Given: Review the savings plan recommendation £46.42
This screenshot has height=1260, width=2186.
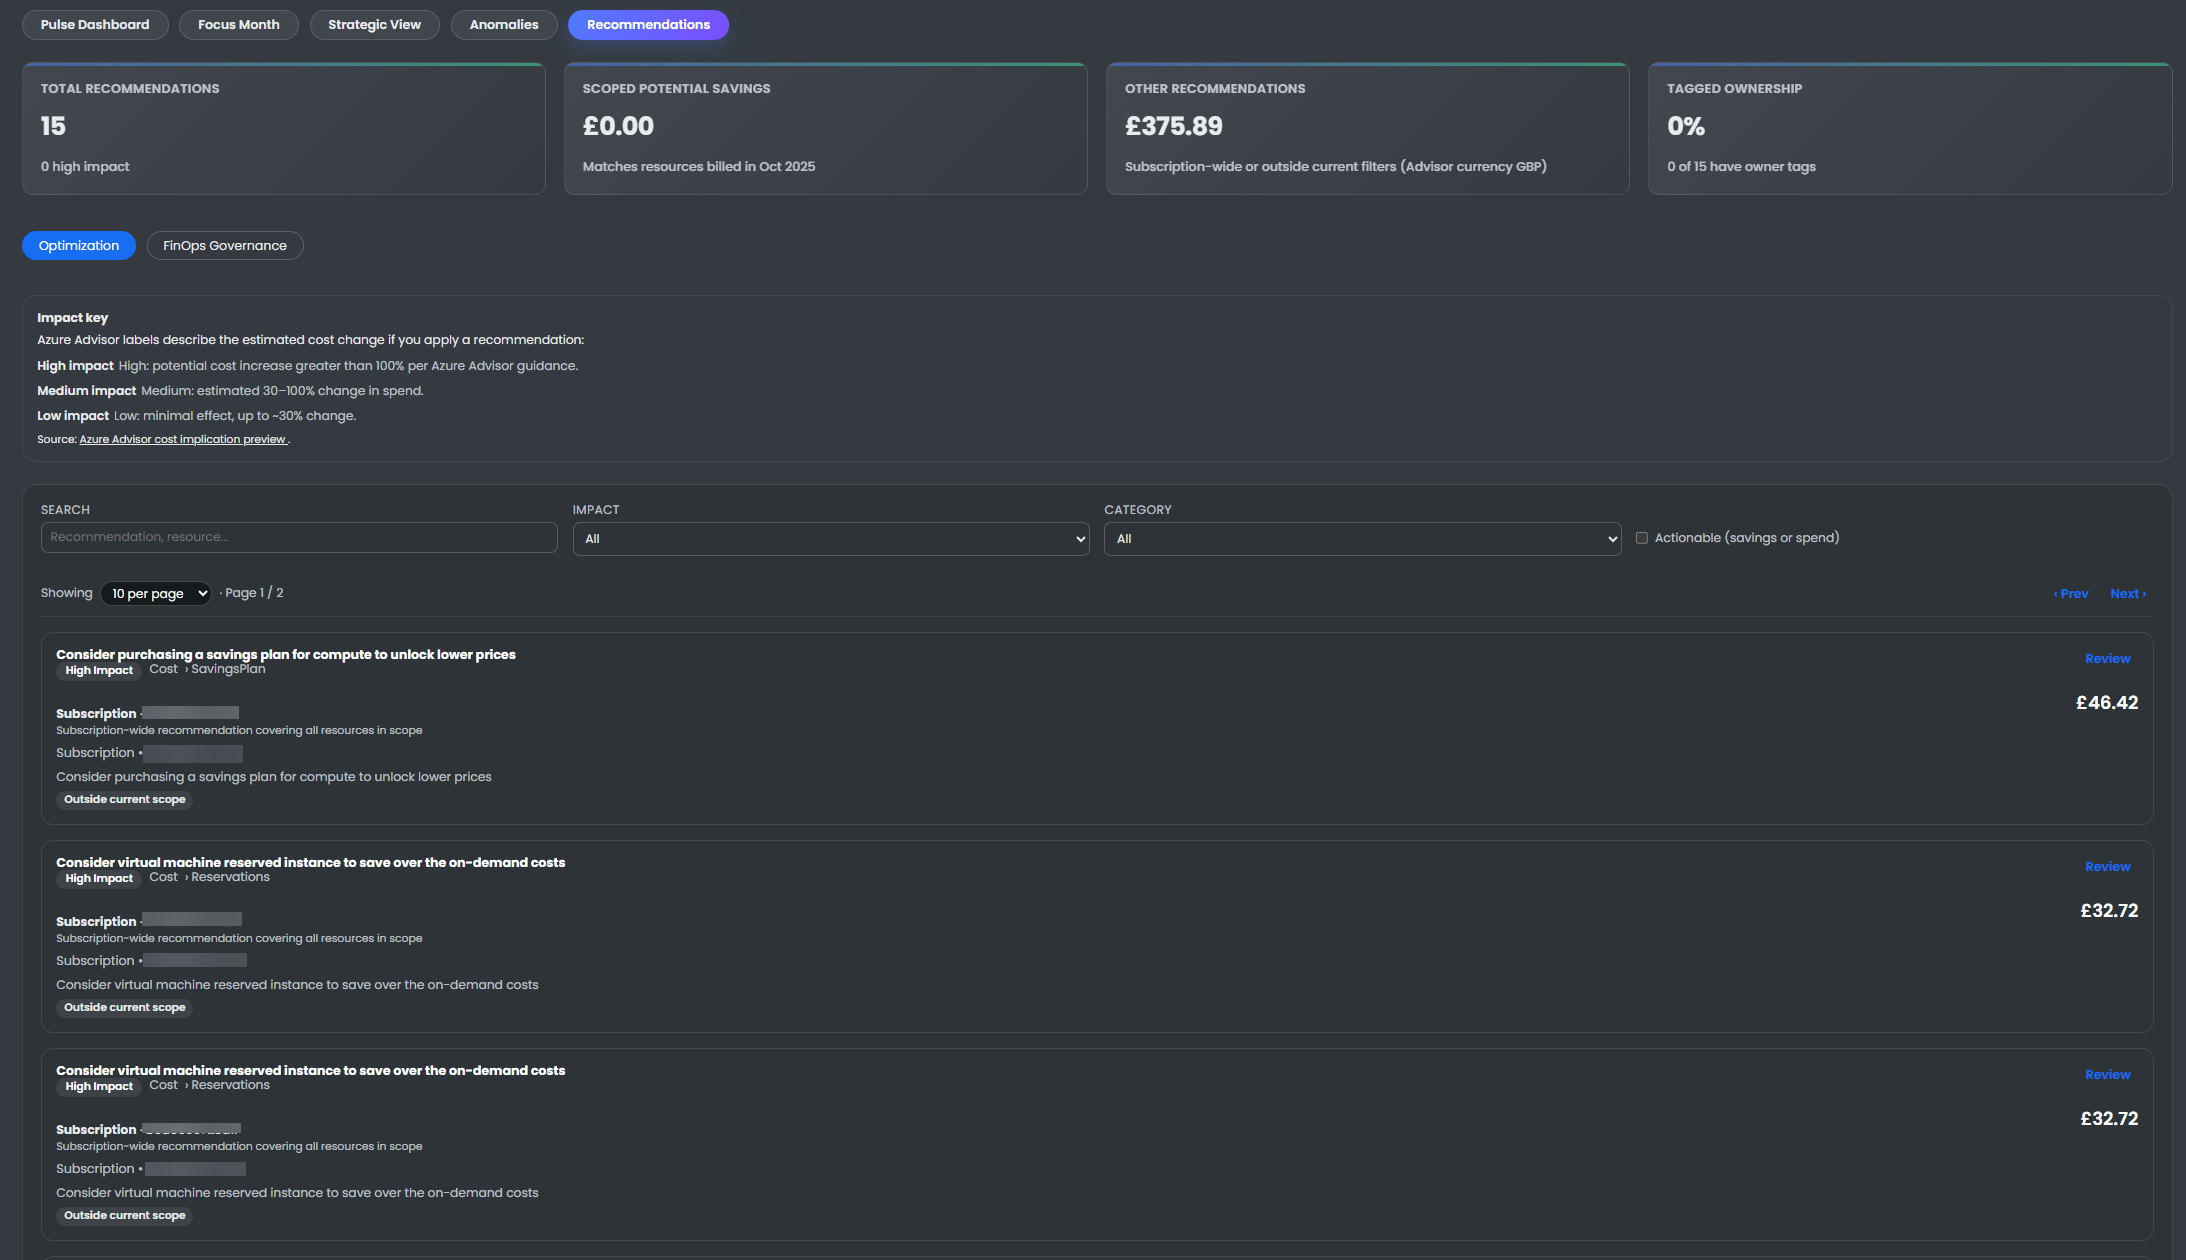Looking at the screenshot, I should point(2107,659).
